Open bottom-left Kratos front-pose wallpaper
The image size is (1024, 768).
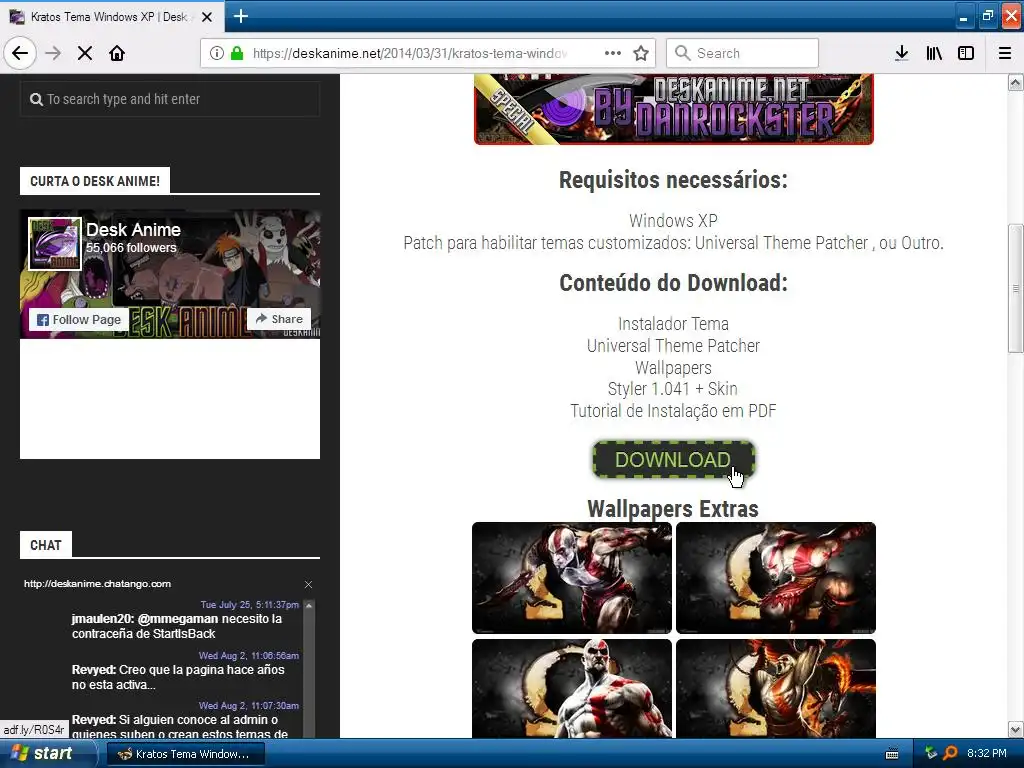click(572, 689)
